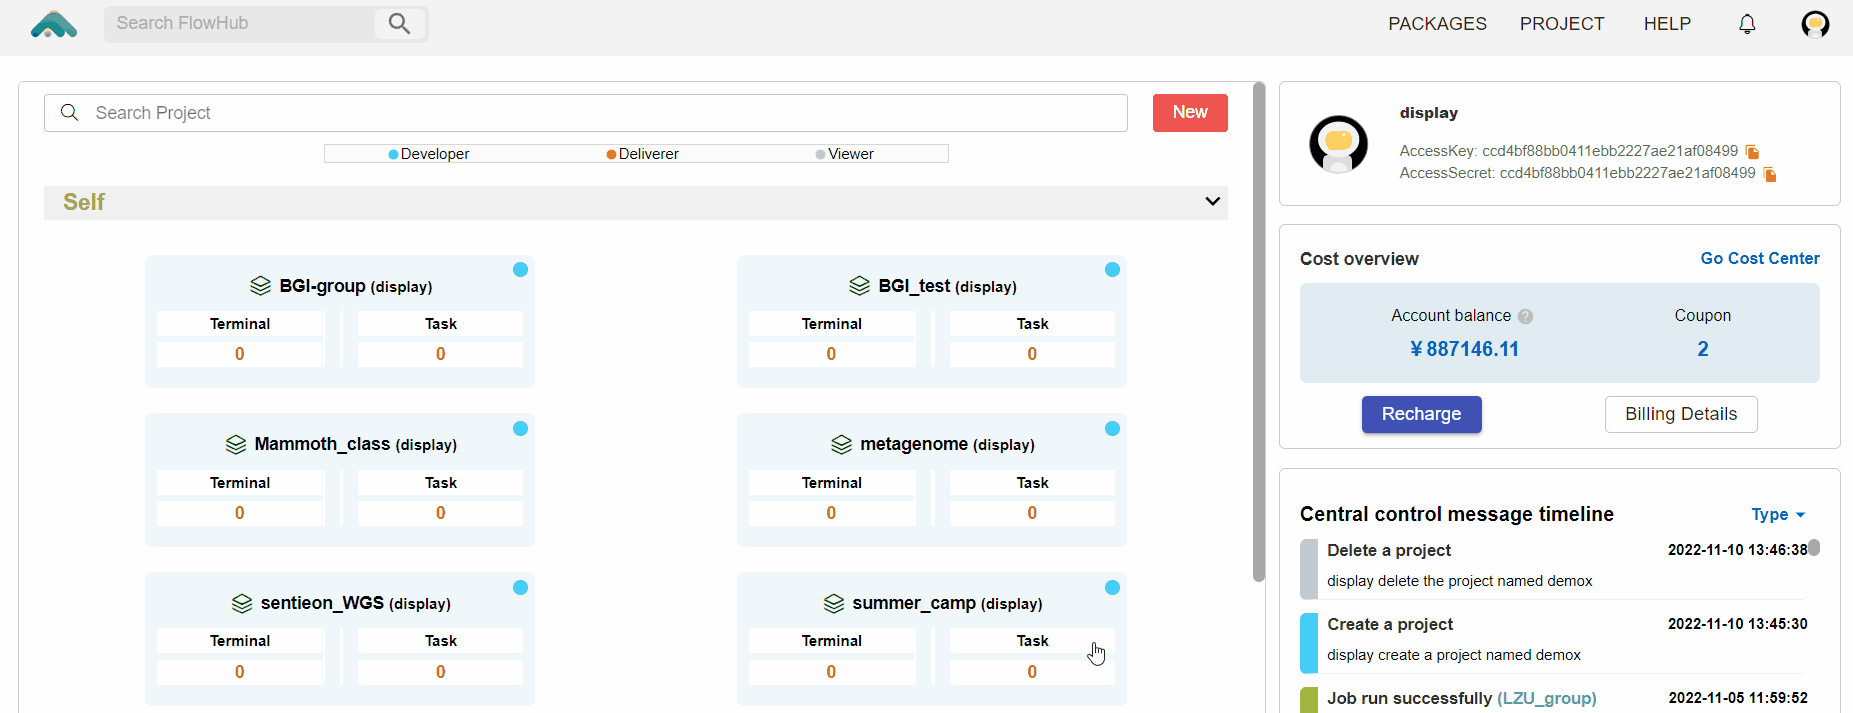The image size is (1853, 713).
Task: Click the blue role dot on BGI_test
Action: pos(1112,269)
